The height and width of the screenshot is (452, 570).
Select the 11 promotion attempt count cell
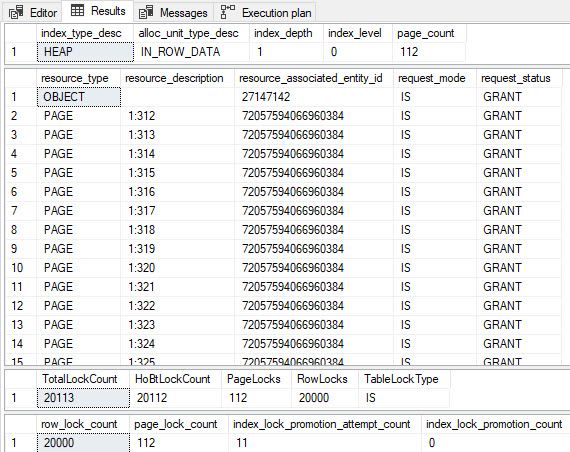tap(325, 443)
